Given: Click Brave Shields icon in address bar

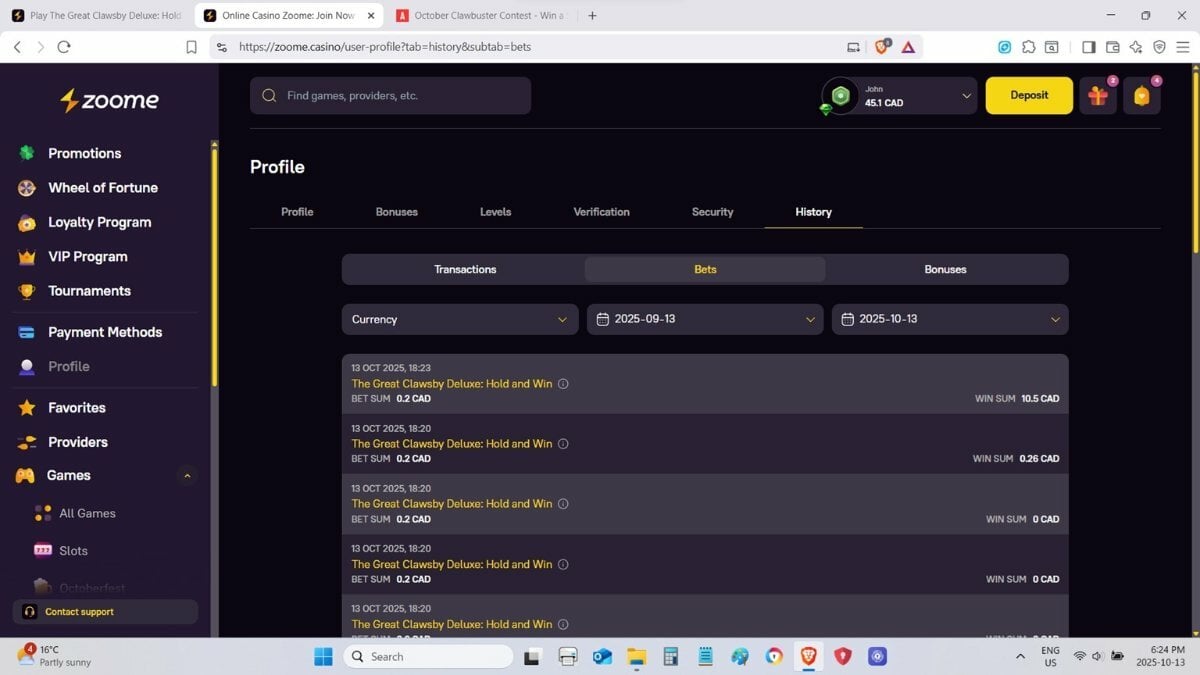Looking at the screenshot, I should click(x=882, y=46).
